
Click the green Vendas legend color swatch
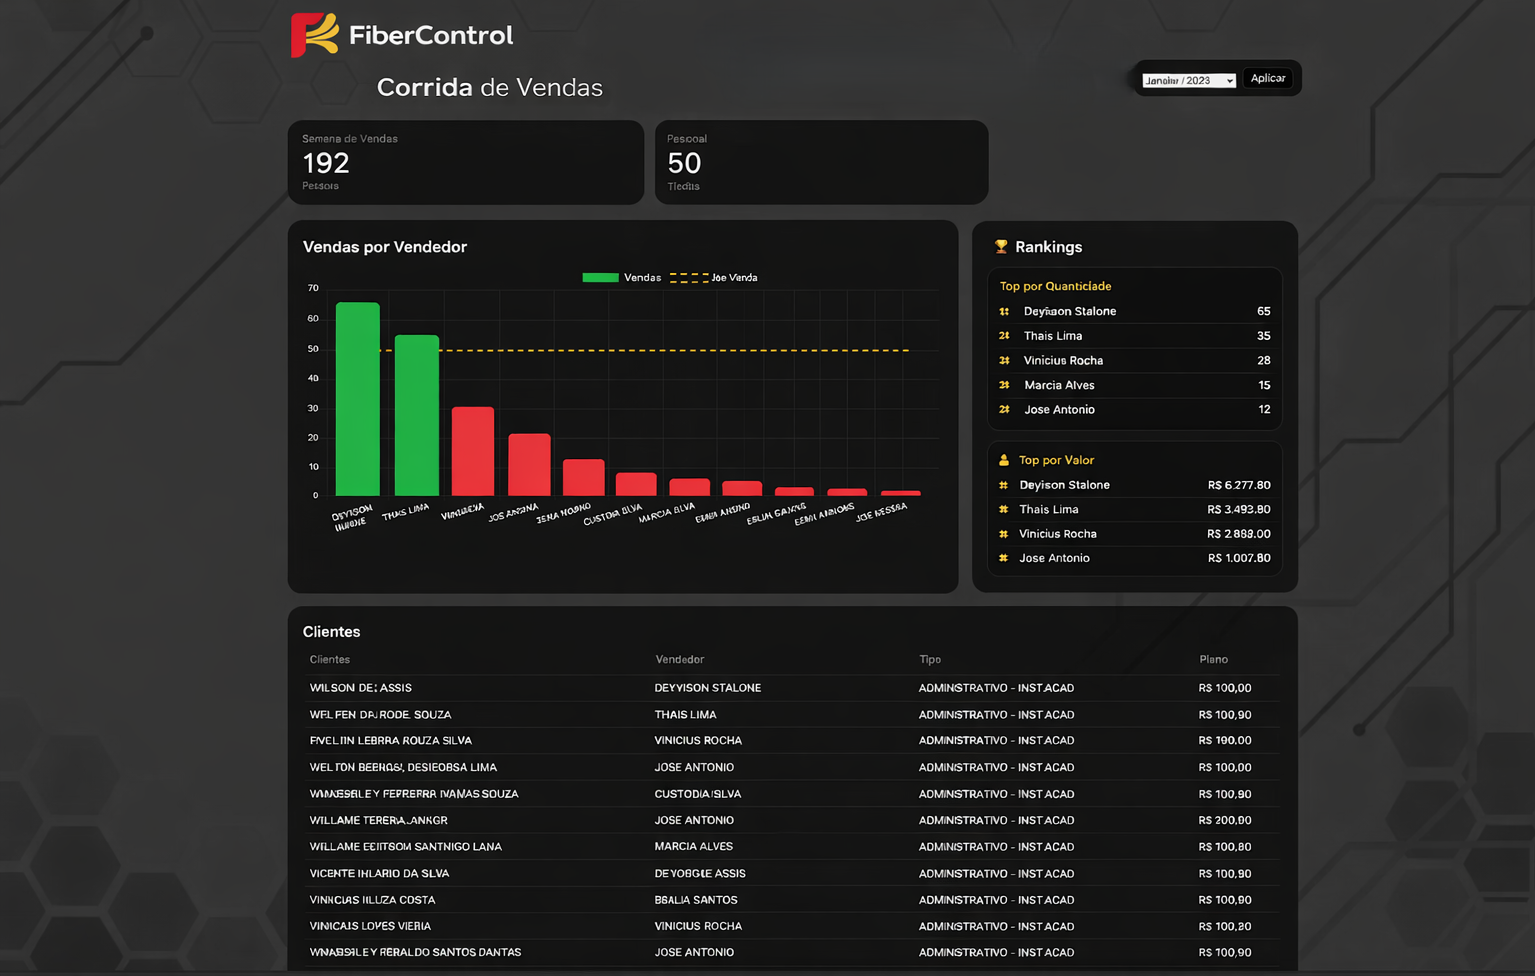(x=600, y=278)
